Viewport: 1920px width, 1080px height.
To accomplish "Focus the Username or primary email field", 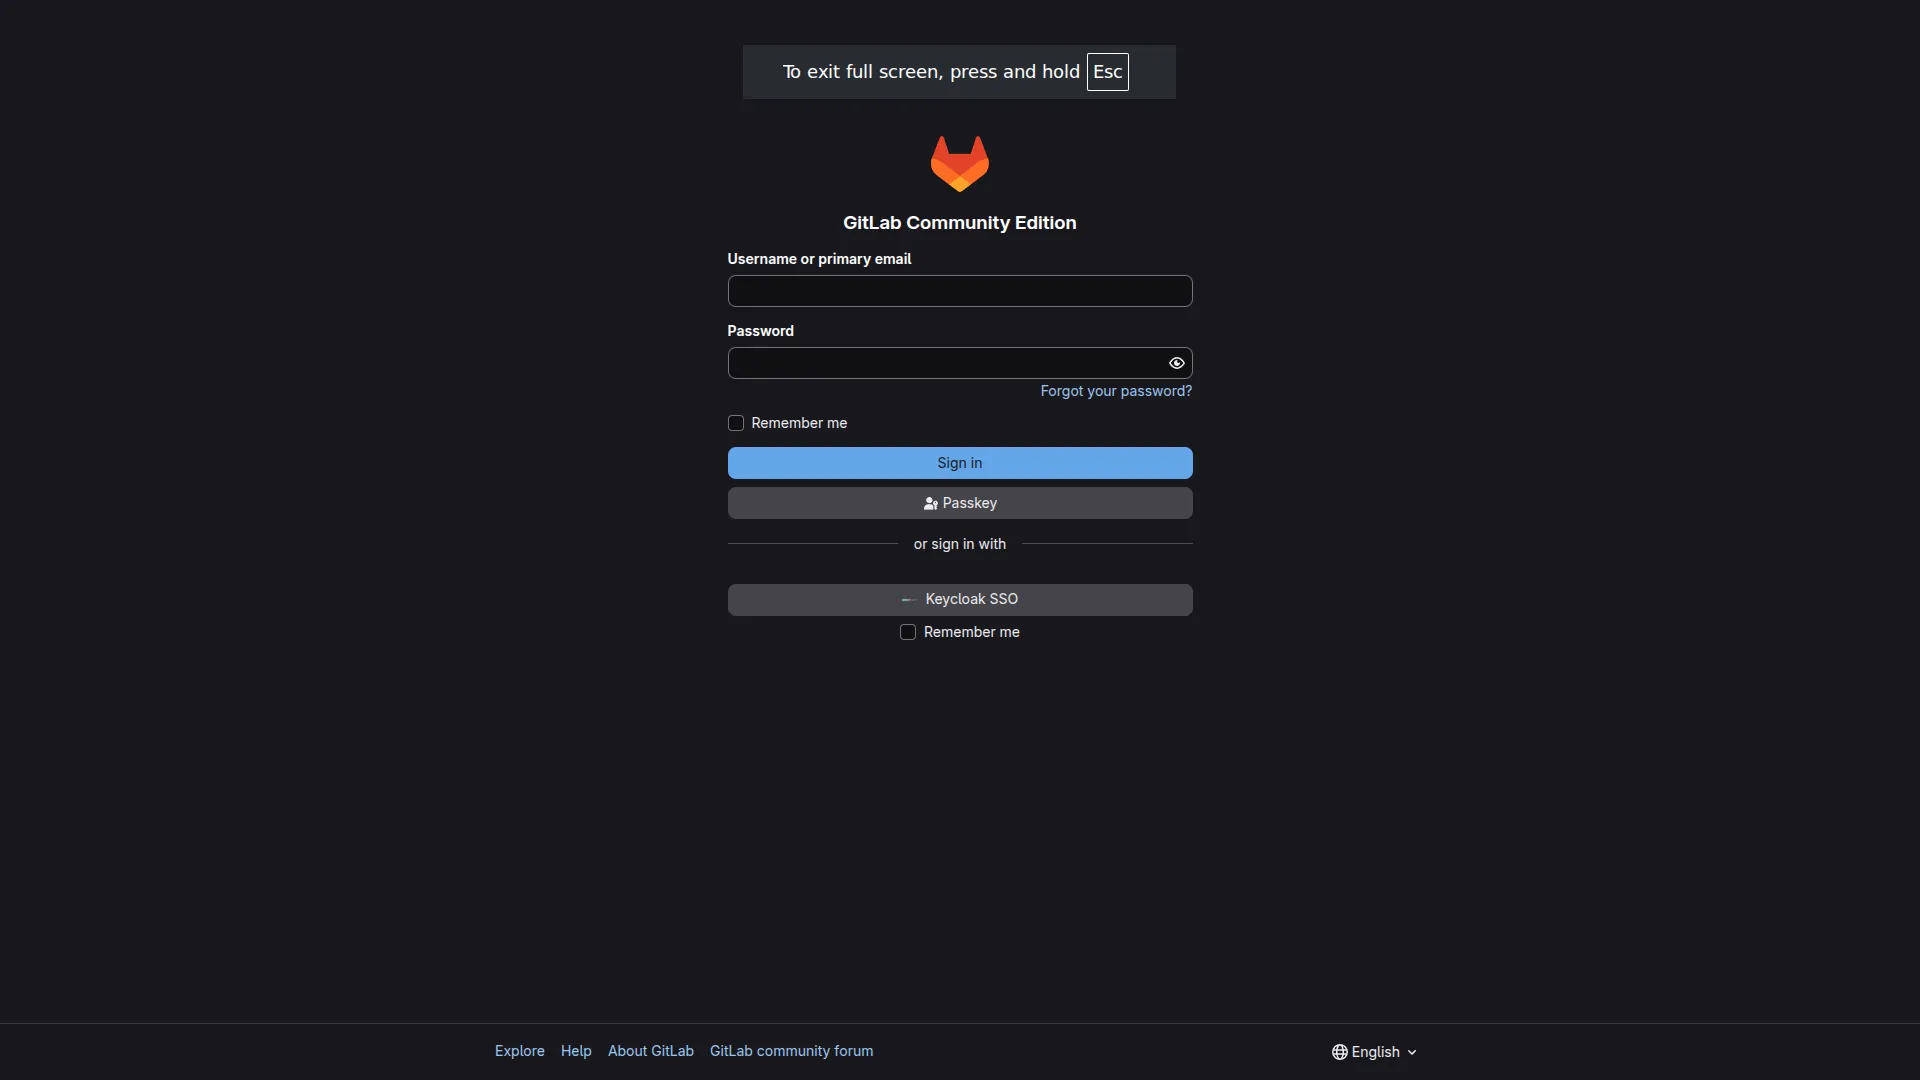I will pos(959,291).
